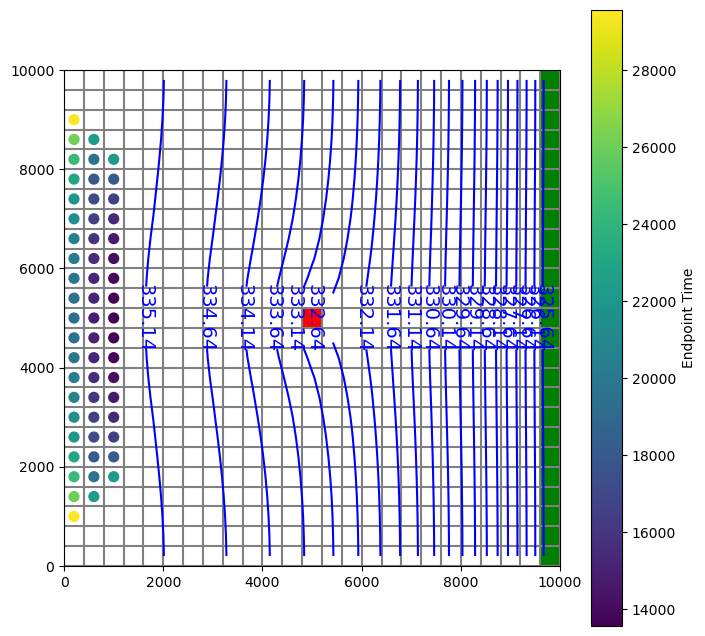Click the 20000 colorbar tick label
The image size is (705, 636).
pos(654,379)
